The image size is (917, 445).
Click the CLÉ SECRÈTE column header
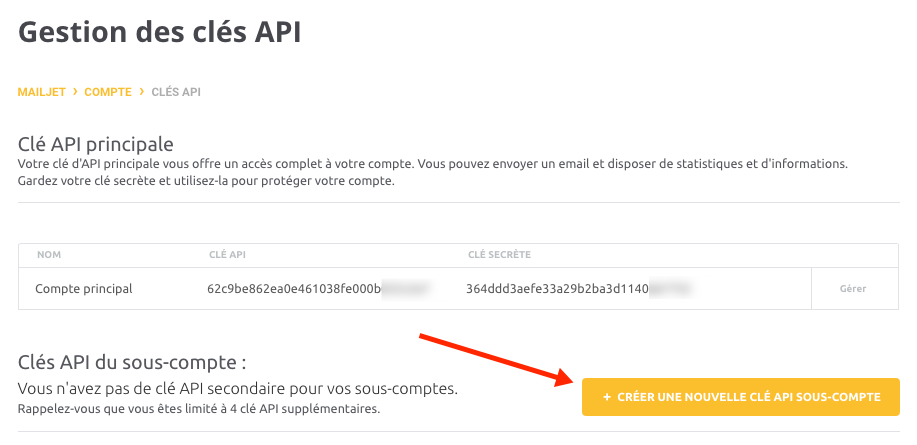coord(499,255)
